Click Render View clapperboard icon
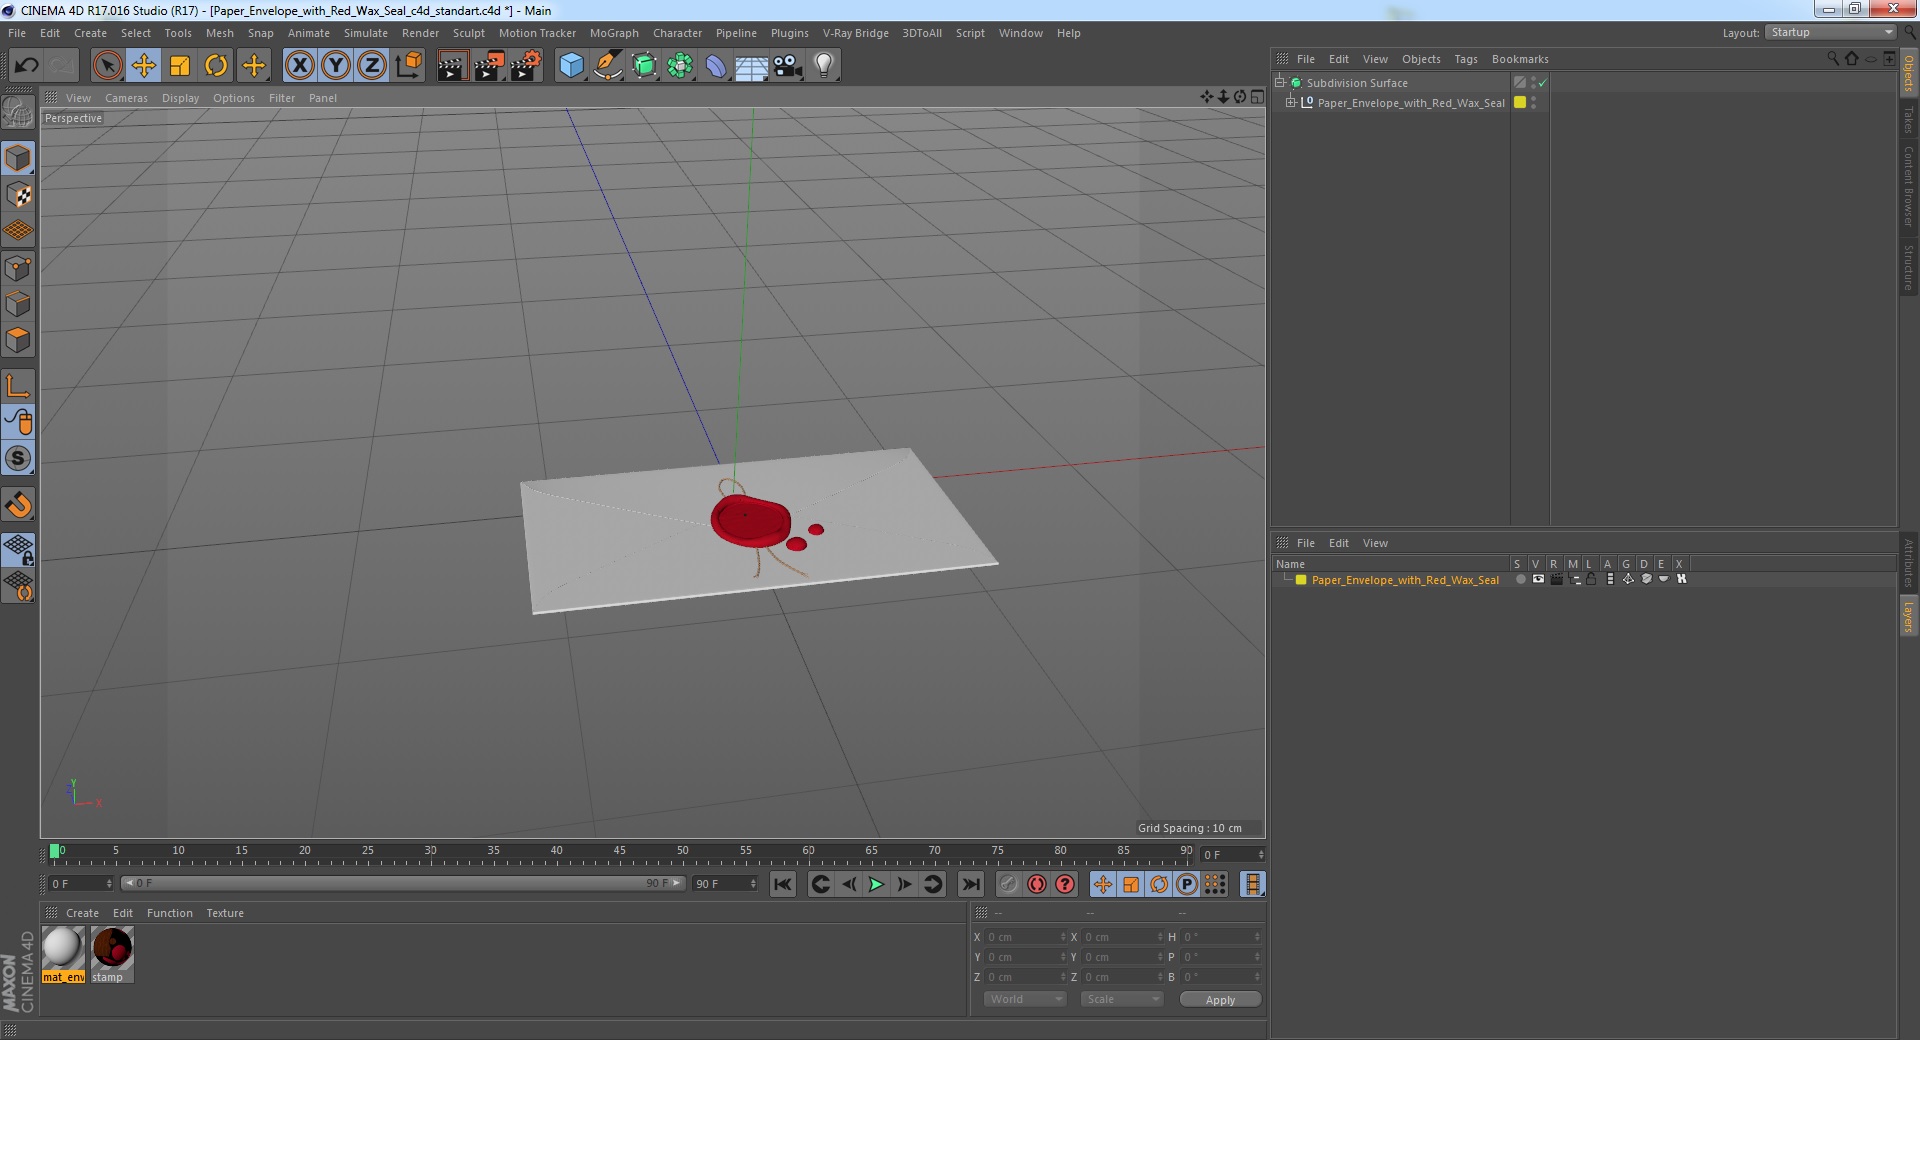Image resolution: width=1920 pixels, height=1158 pixels. (x=452, y=66)
